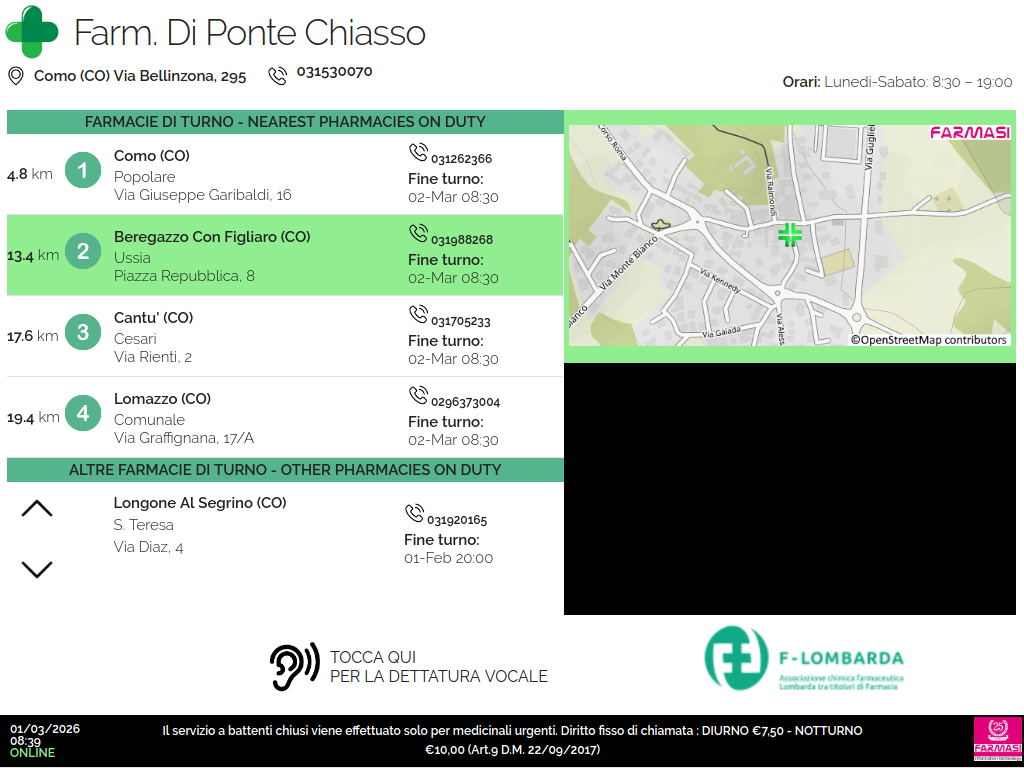Open the OpenStreetMap contributors link
The height and width of the screenshot is (768, 1024).
[929, 340]
